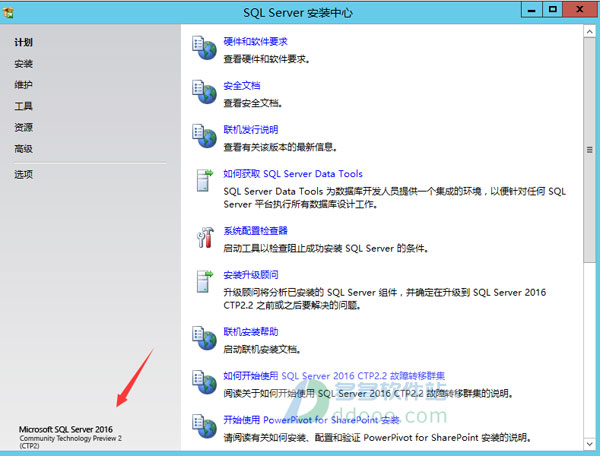Open the 安全文档 link
600x456 pixels.
click(x=241, y=85)
